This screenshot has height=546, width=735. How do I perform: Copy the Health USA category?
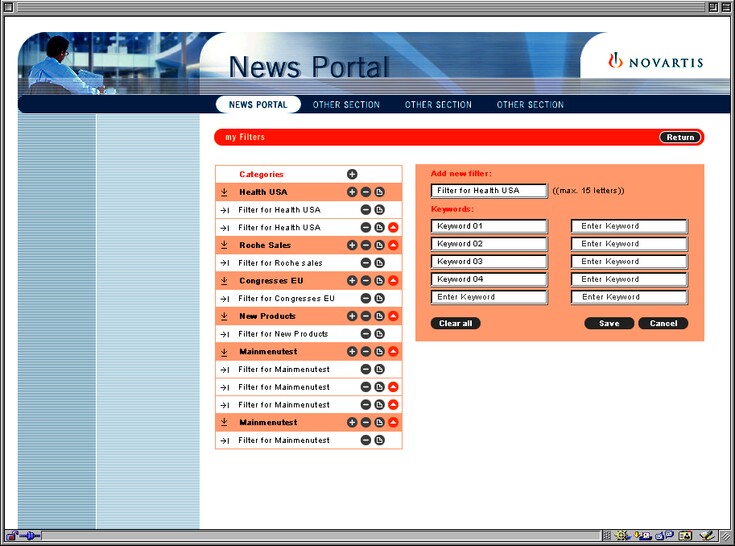point(379,192)
